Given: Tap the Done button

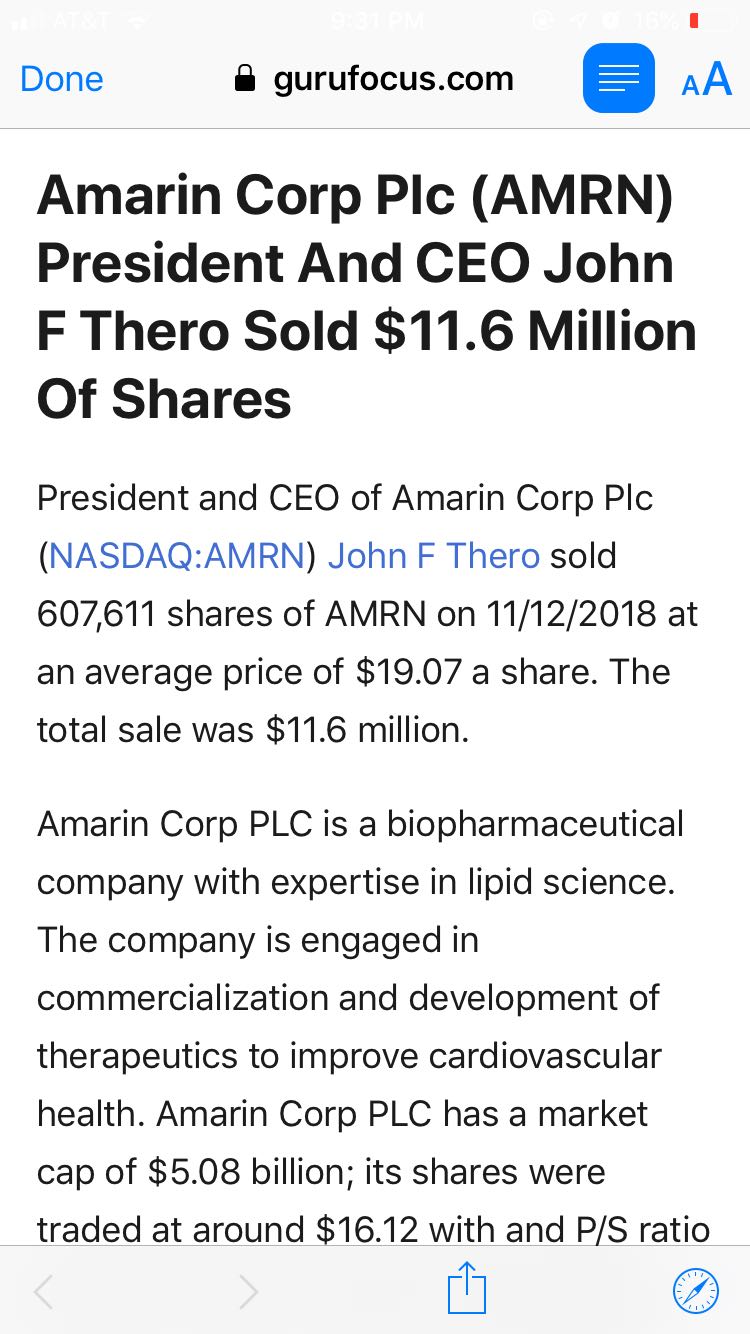Looking at the screenshot, I should point(62,79).
